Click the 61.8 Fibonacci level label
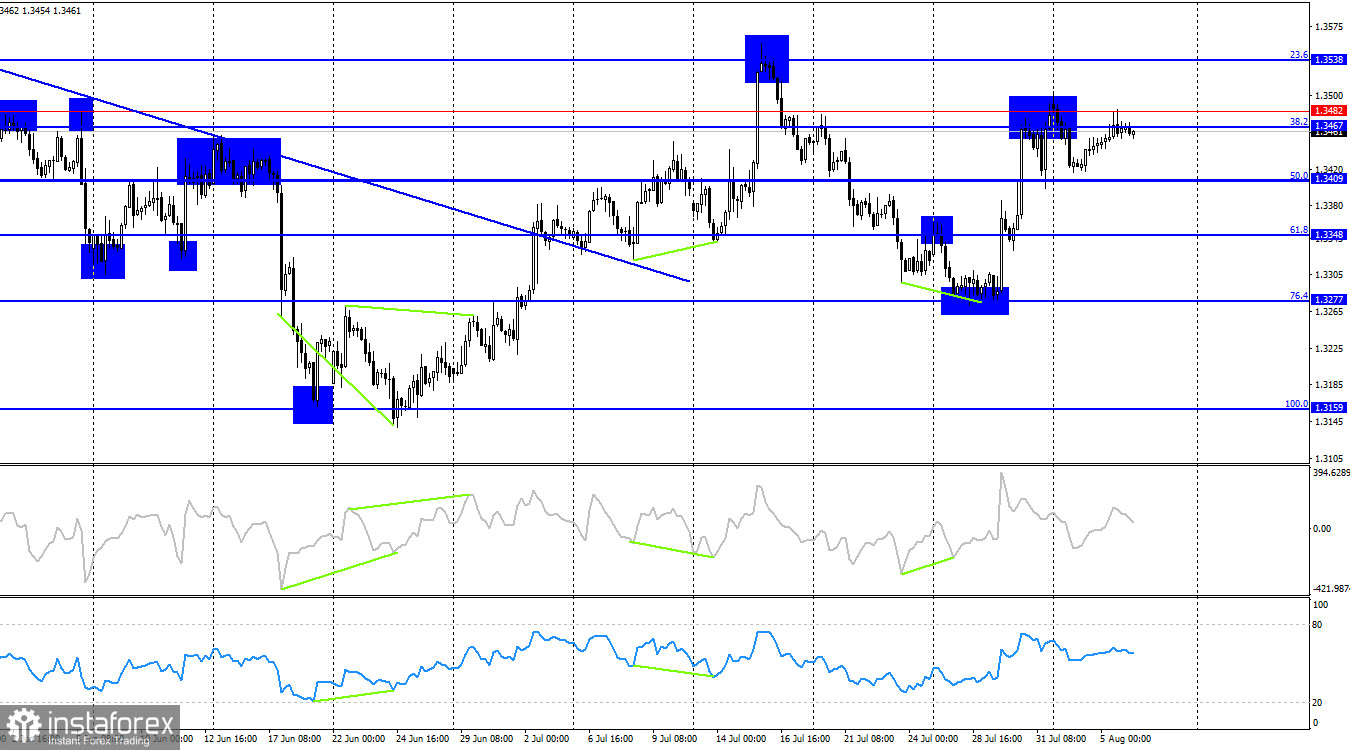Image resolution: width=1350 pixels, height=750 pixels. [1299, 230]
